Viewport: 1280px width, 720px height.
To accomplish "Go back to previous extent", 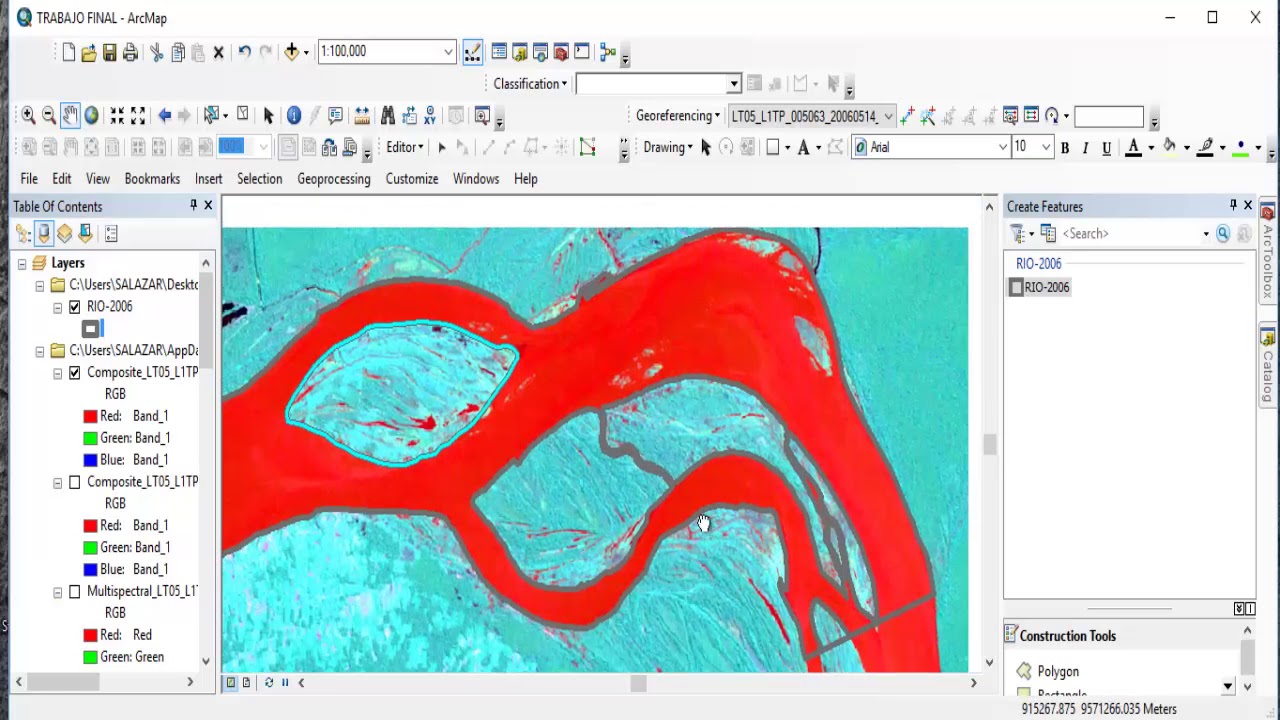I will [x=165, y=116].
